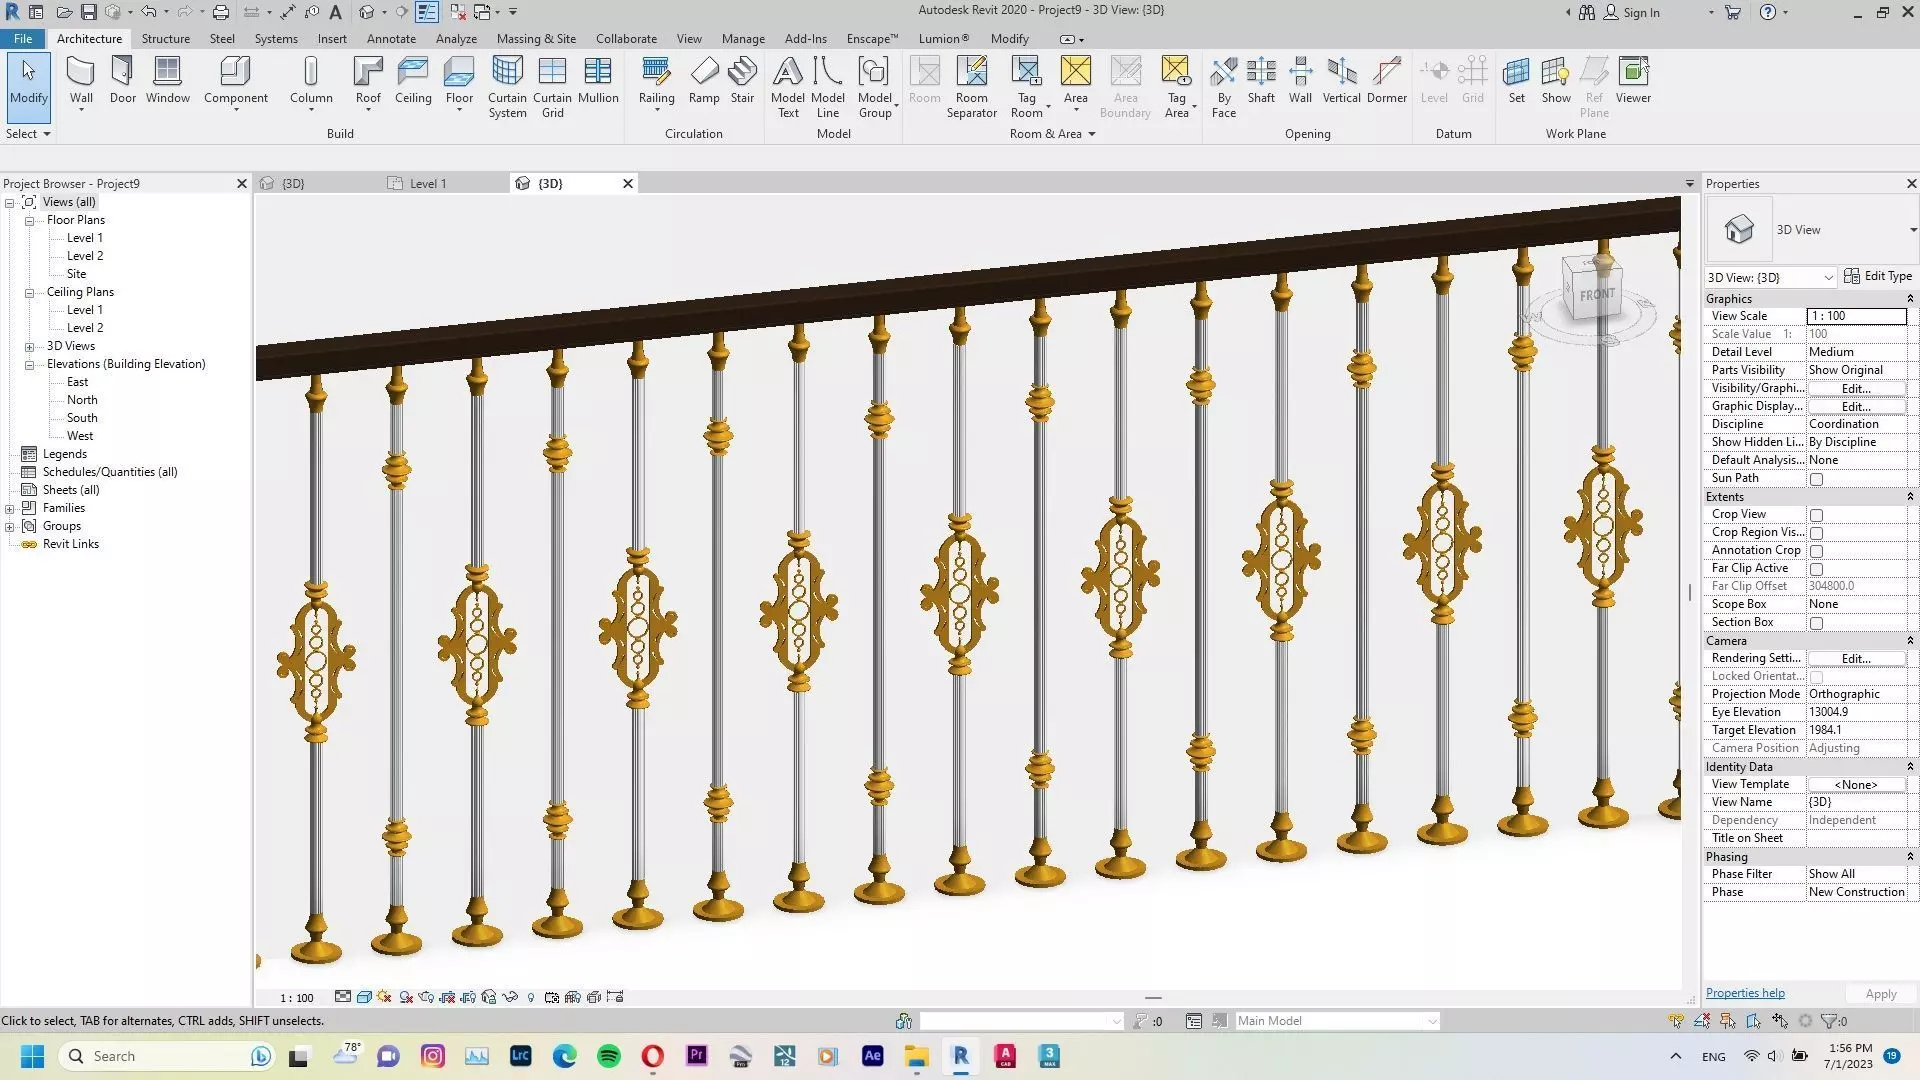
Task: Enable the Sun Path checkbox
Action: point(1817,479)
